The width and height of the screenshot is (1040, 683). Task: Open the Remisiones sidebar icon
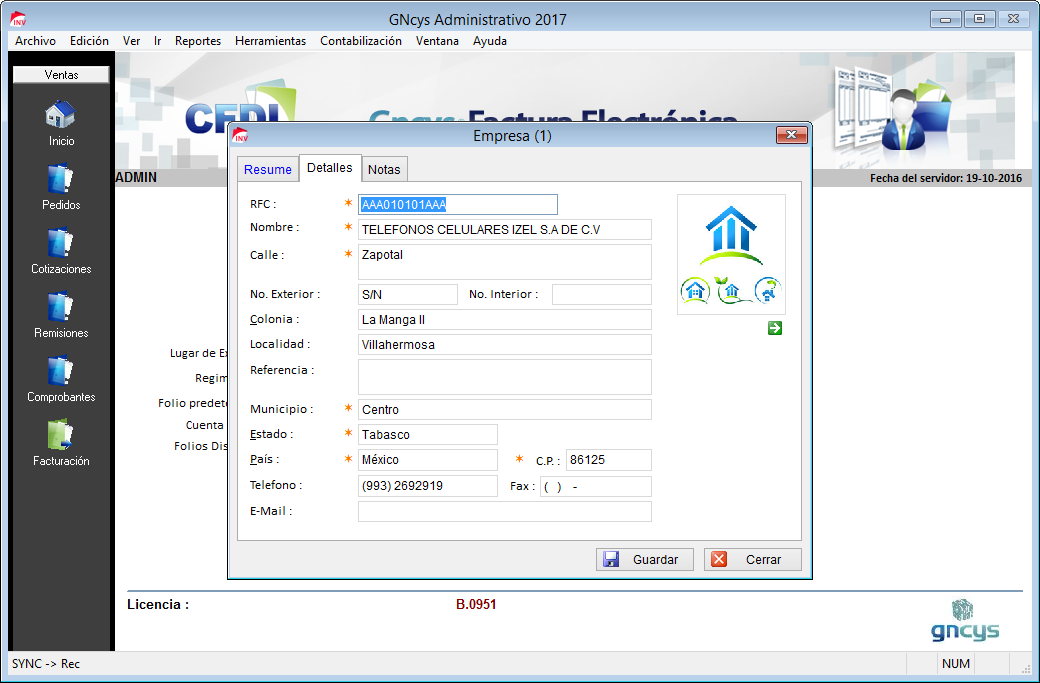tap(60, 307)
